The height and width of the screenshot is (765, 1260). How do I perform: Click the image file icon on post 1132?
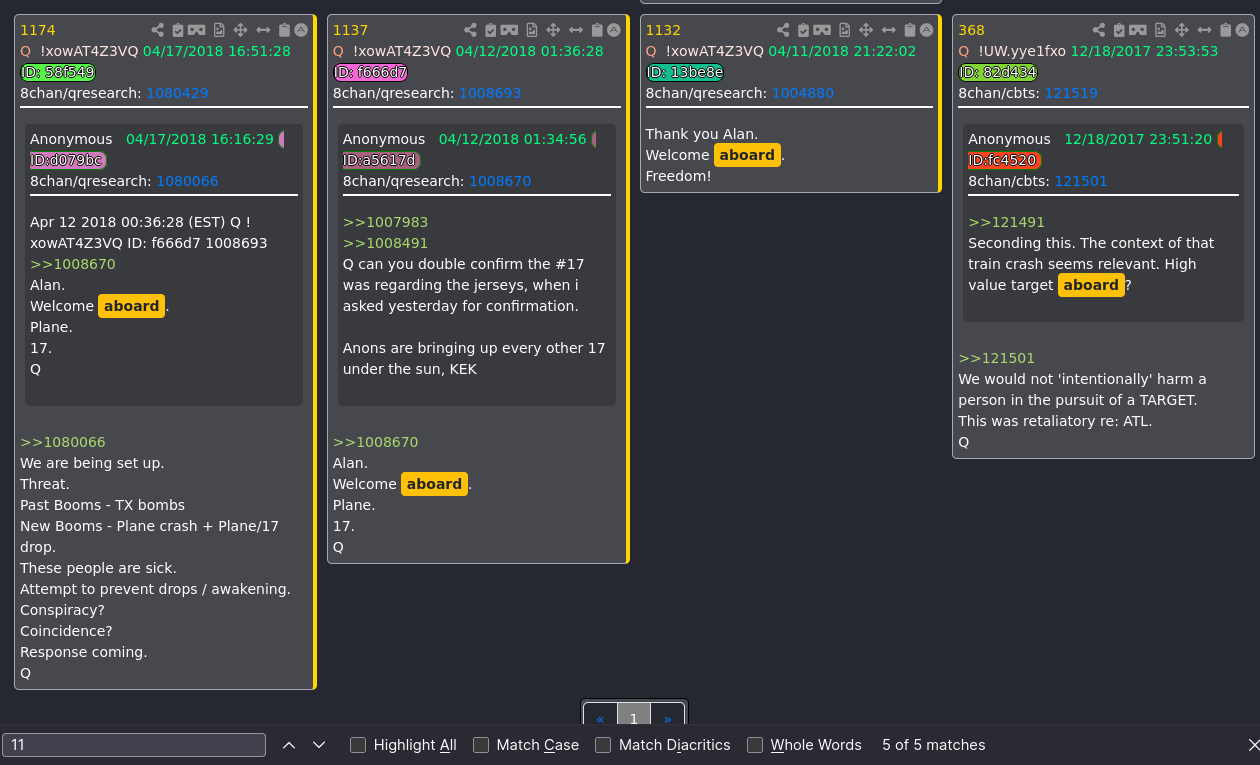845,30
